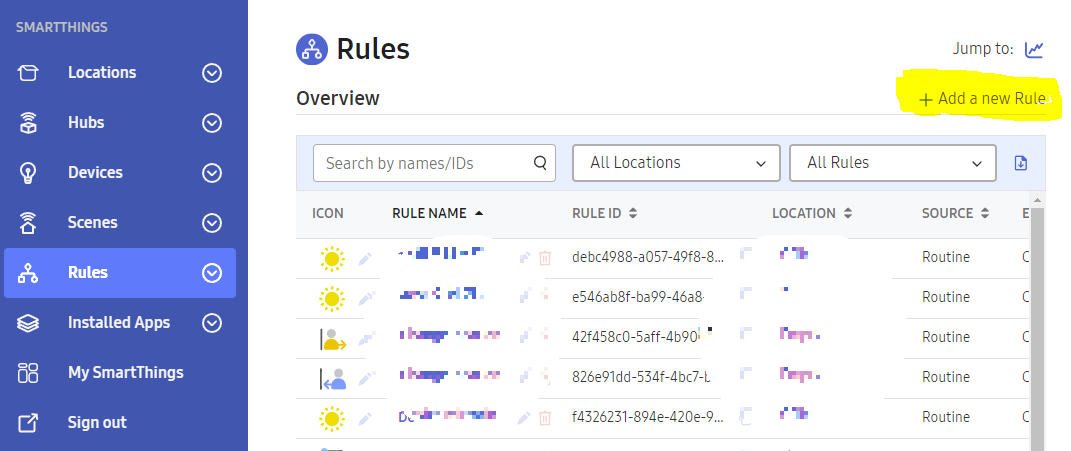Viewport: 1071px width, 451px height.
Task: Click Add a new Rule
Action: pyautogui.click(x=982, y=99)
